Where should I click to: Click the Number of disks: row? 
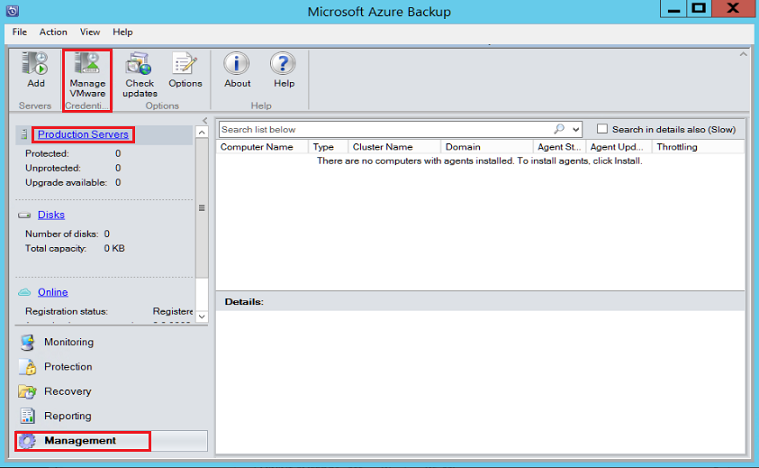pyautogui.click(x=67, y=234)
